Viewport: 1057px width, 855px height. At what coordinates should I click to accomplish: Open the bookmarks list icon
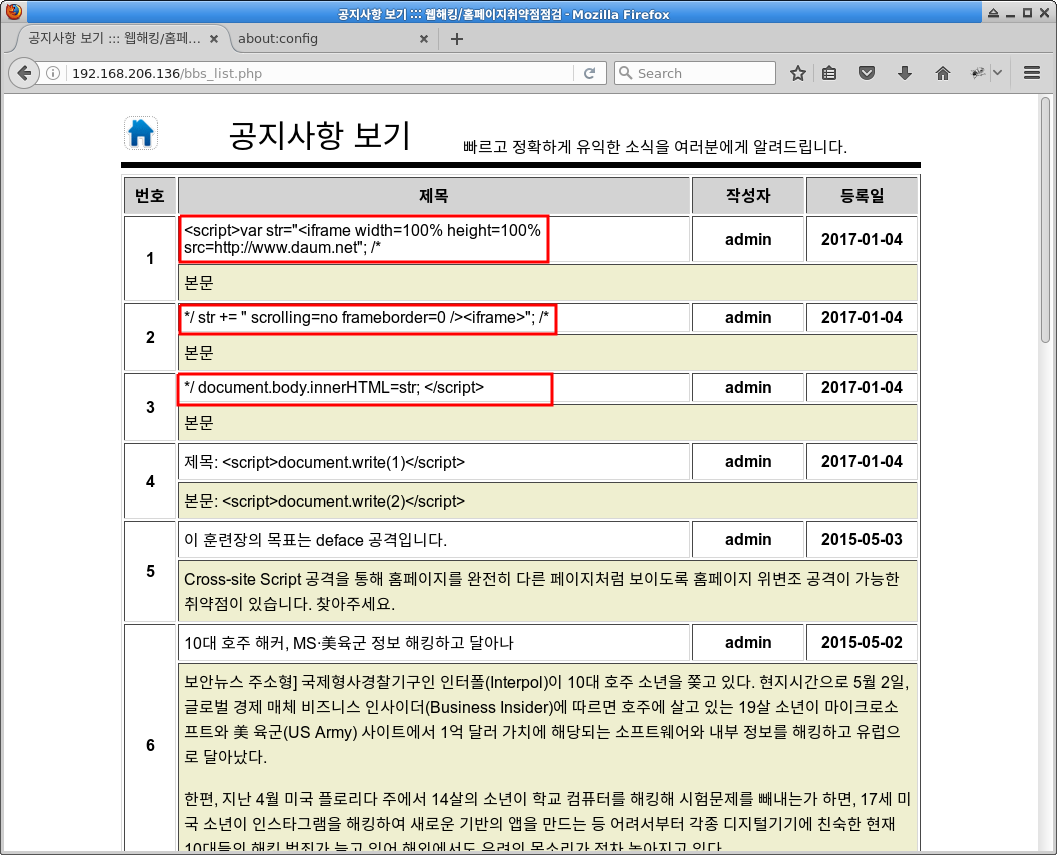(x=829, y=73)
